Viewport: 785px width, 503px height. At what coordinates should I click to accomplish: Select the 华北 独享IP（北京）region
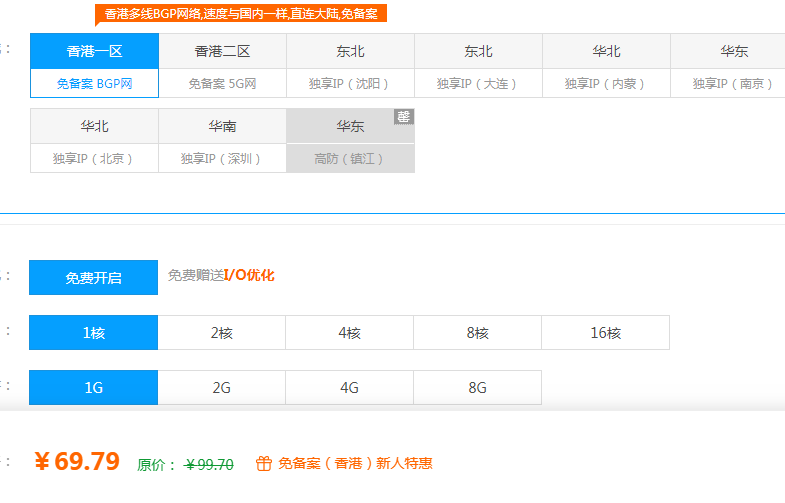94,141
